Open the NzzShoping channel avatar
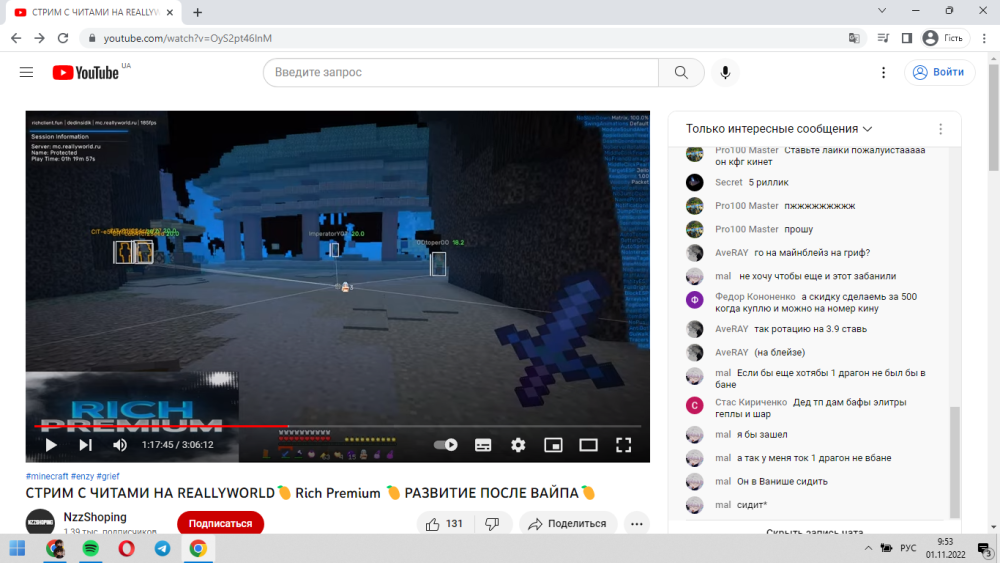Screen dimensions: 1000x563 40,522
